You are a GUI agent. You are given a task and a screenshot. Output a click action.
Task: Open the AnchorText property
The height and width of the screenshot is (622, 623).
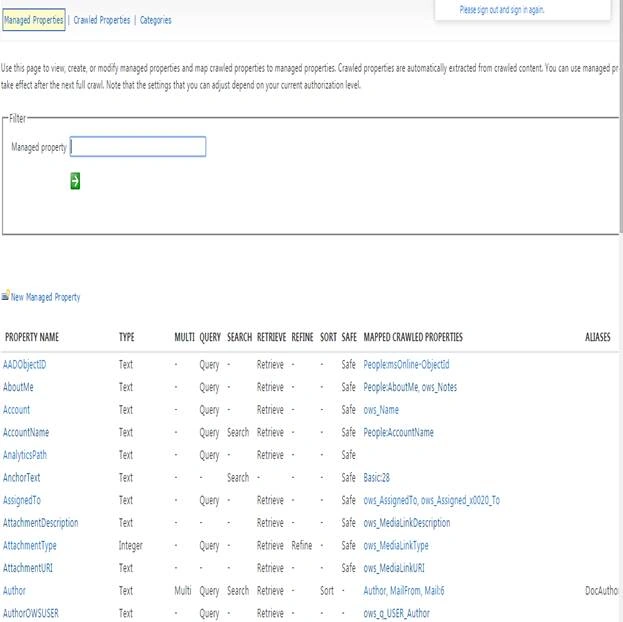coord(21,477)
